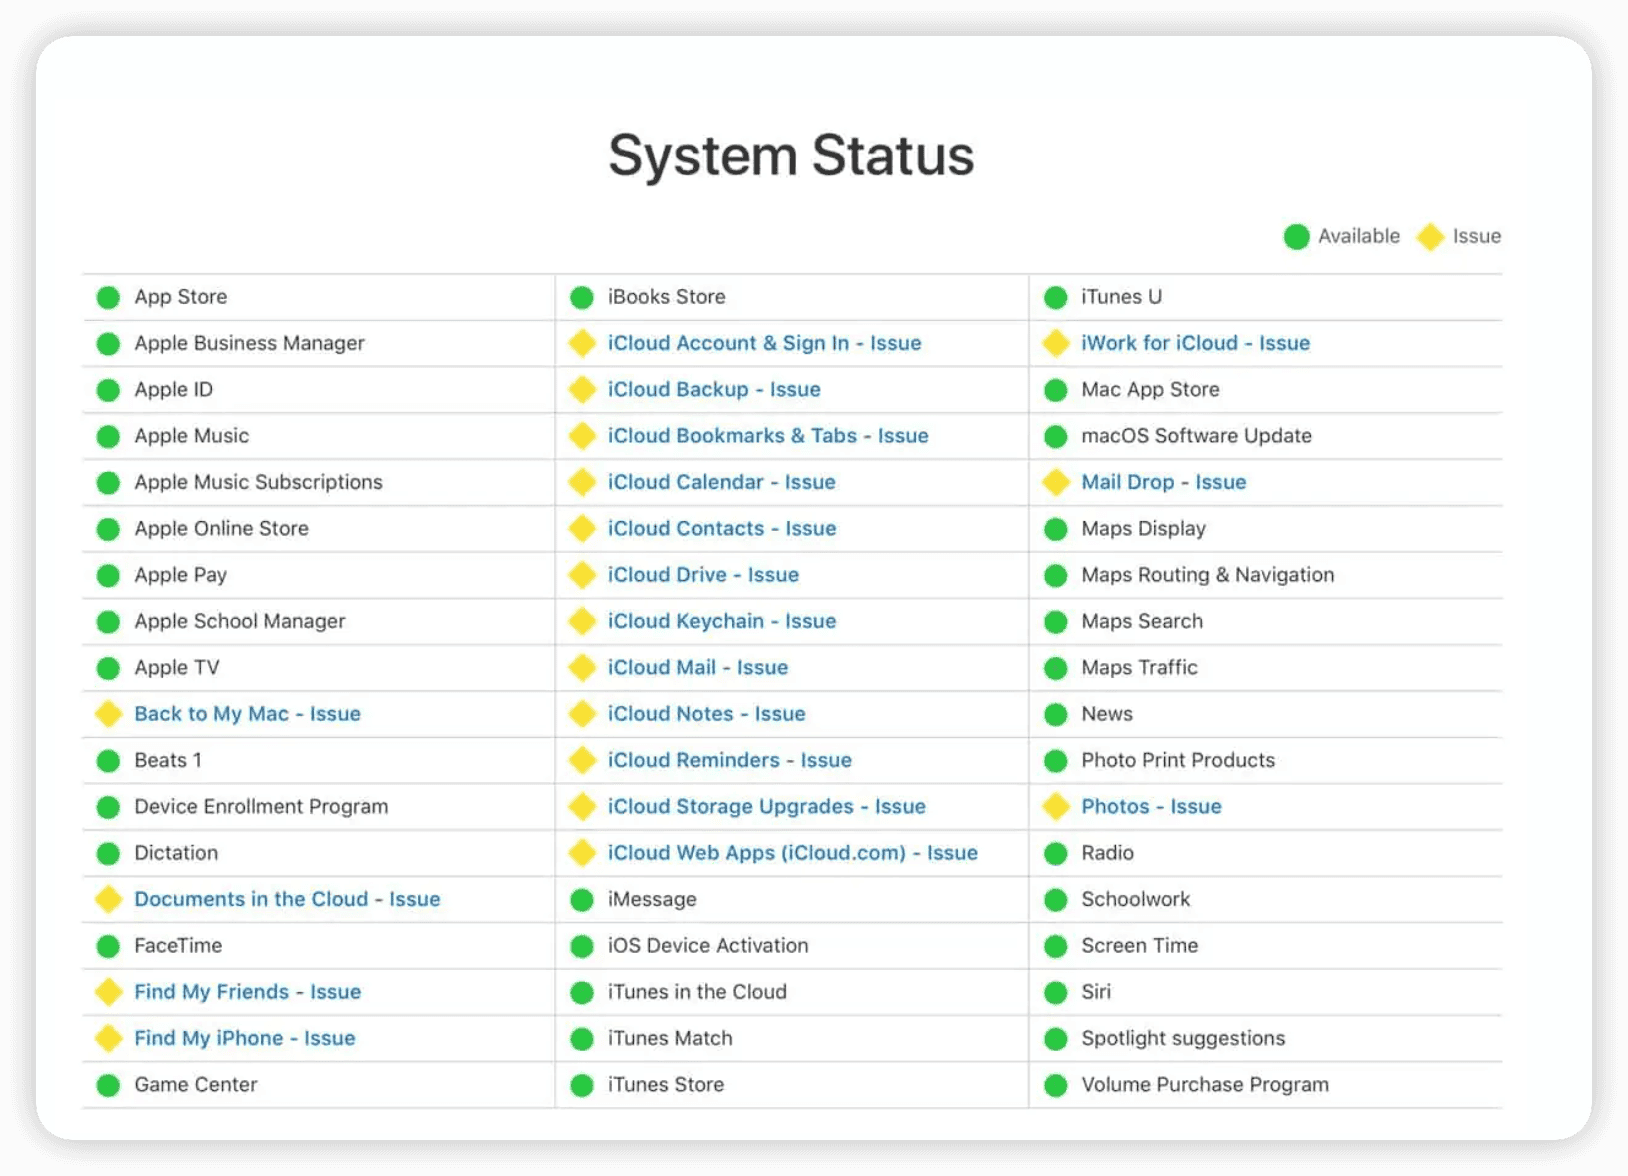
Task: Select Spotlight suggestions row text
Action: pos(1183,1038)
